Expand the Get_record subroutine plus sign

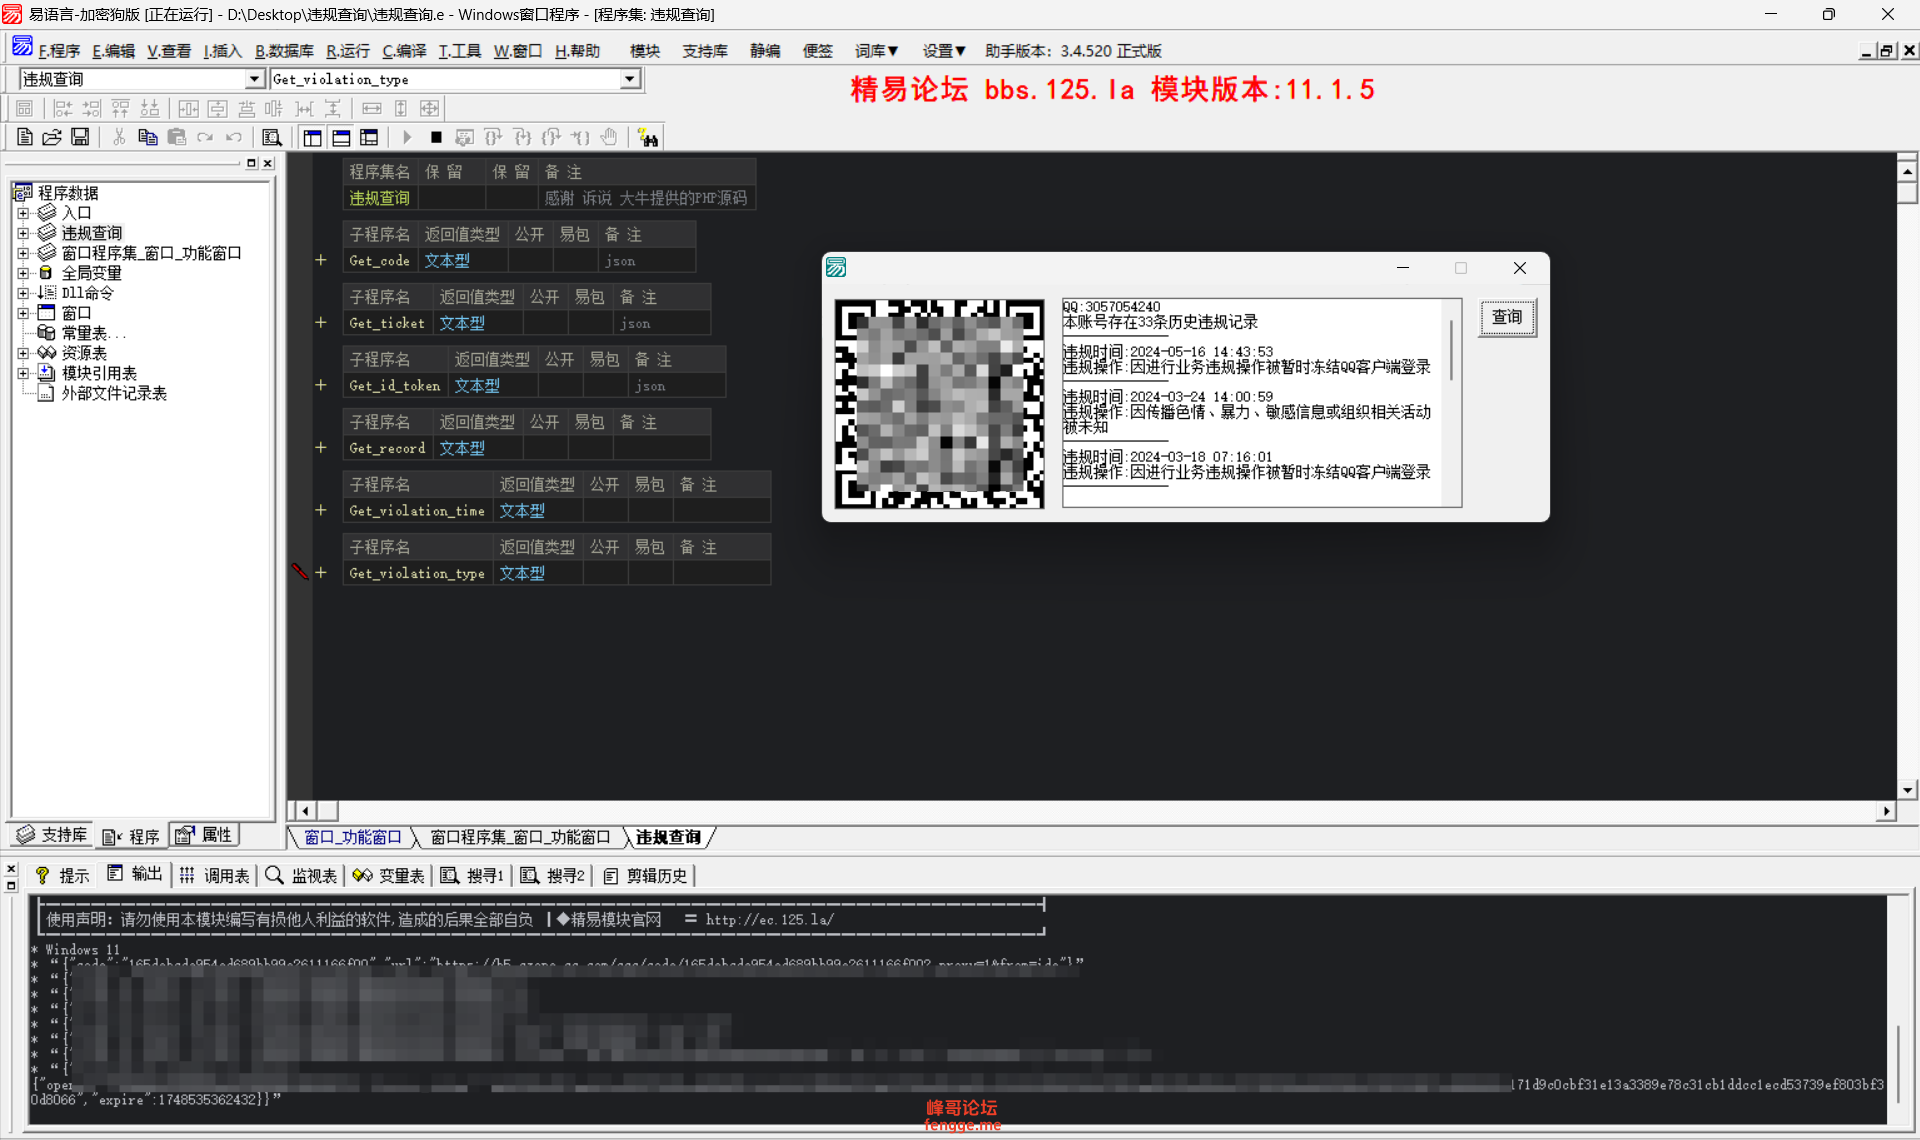point(321,448)
